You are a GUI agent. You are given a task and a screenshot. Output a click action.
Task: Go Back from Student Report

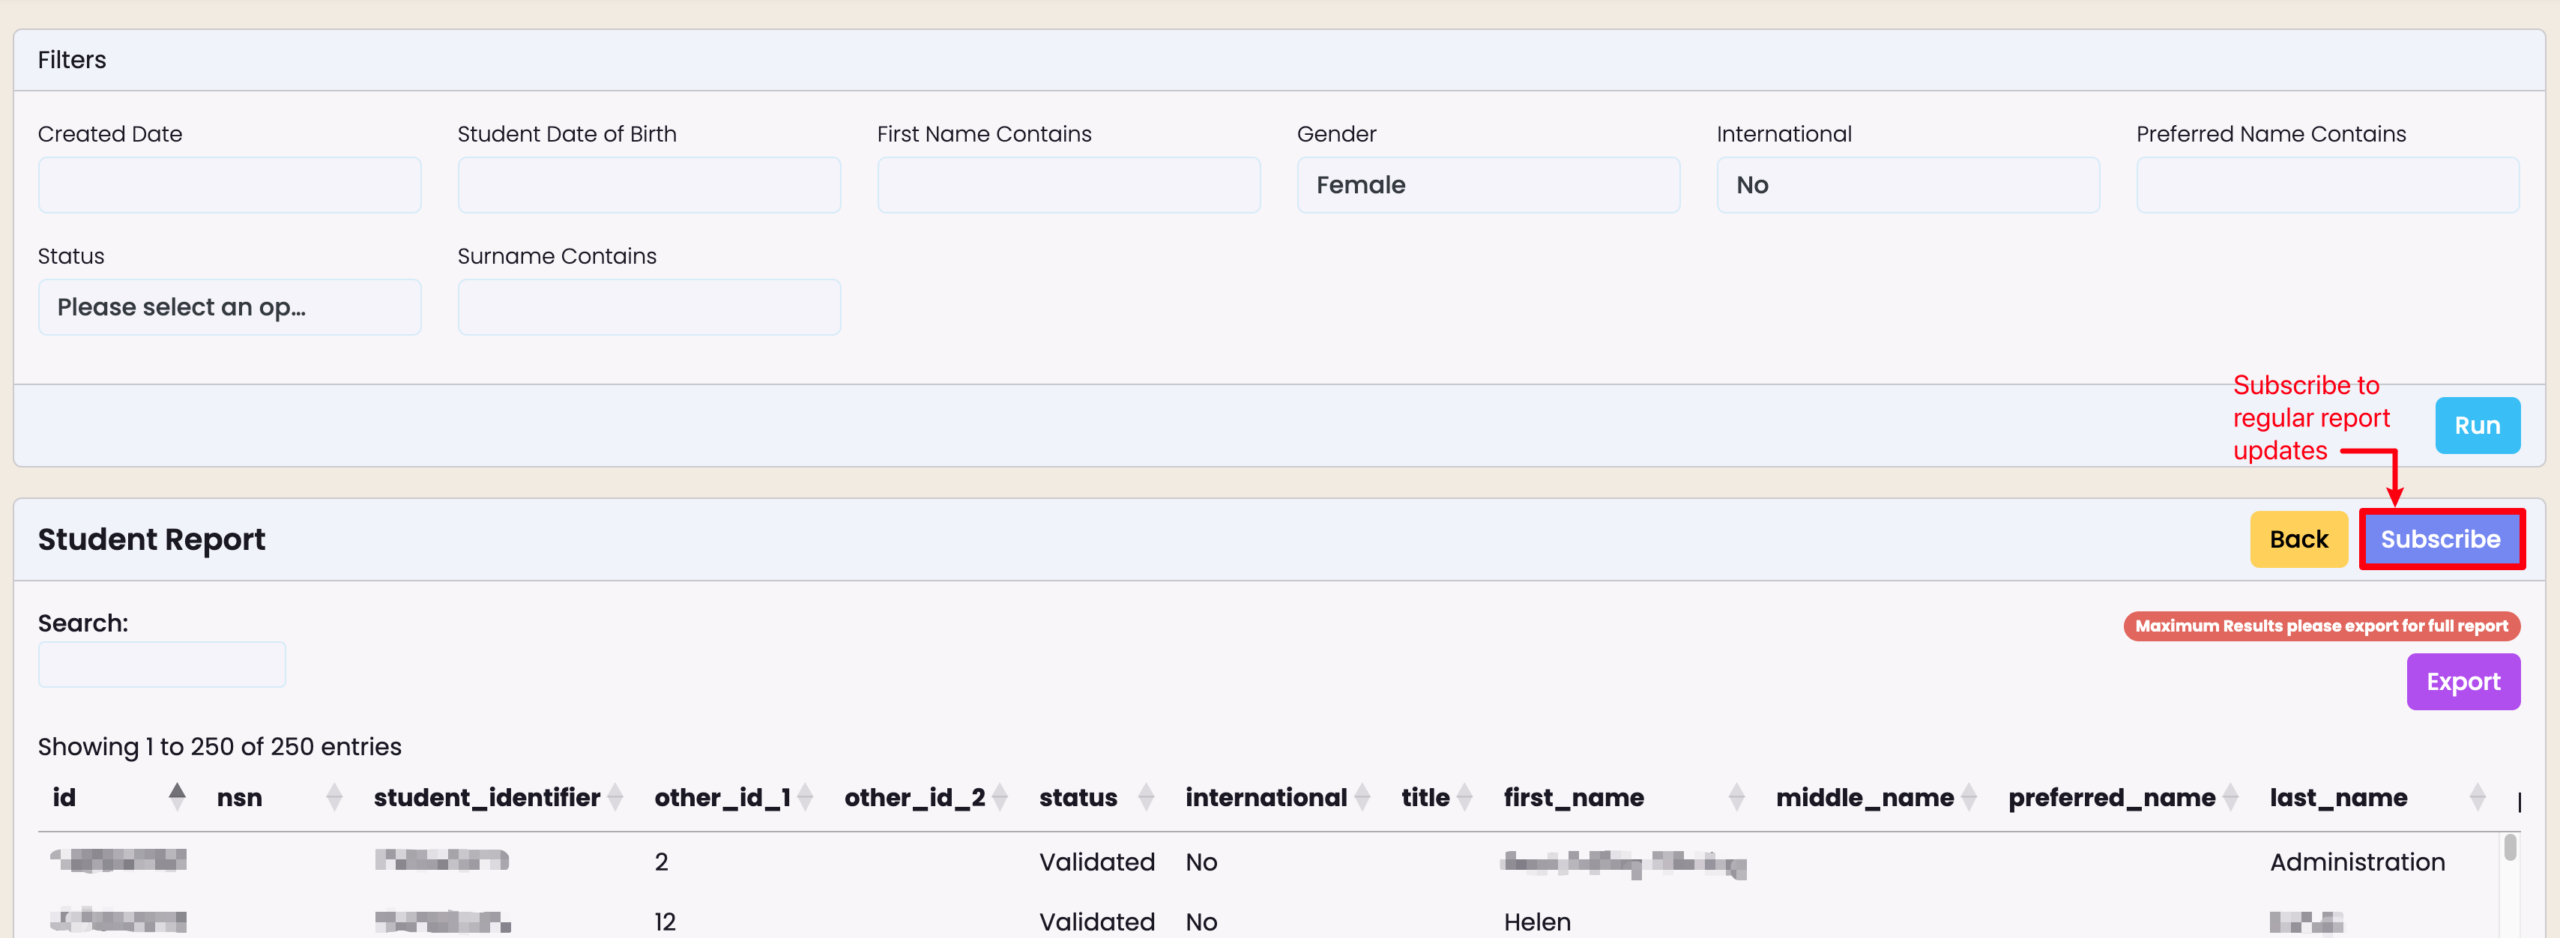coord(2298,539)
